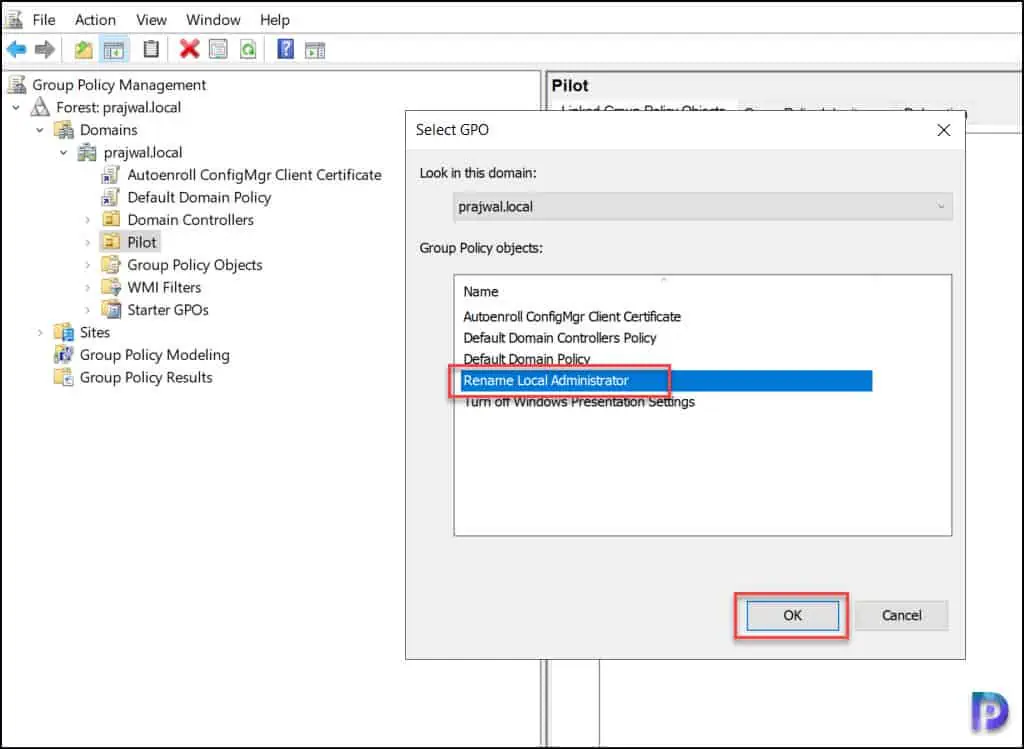This screenshot has width=1024, height=749.
Task: Cancel the Select GPO dialog
Action: (x=901, y=615)
